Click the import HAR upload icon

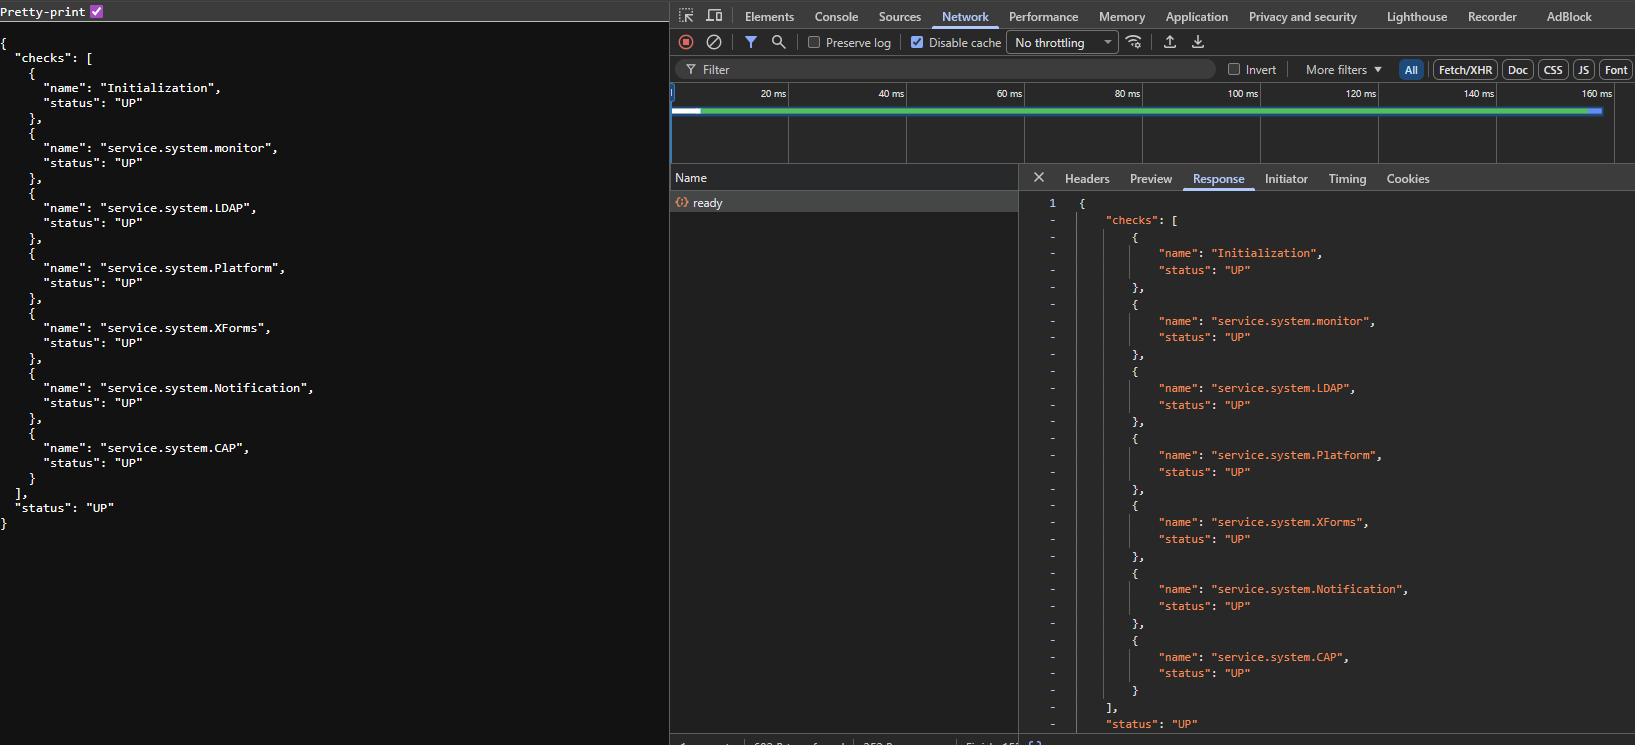point(1170,42)
